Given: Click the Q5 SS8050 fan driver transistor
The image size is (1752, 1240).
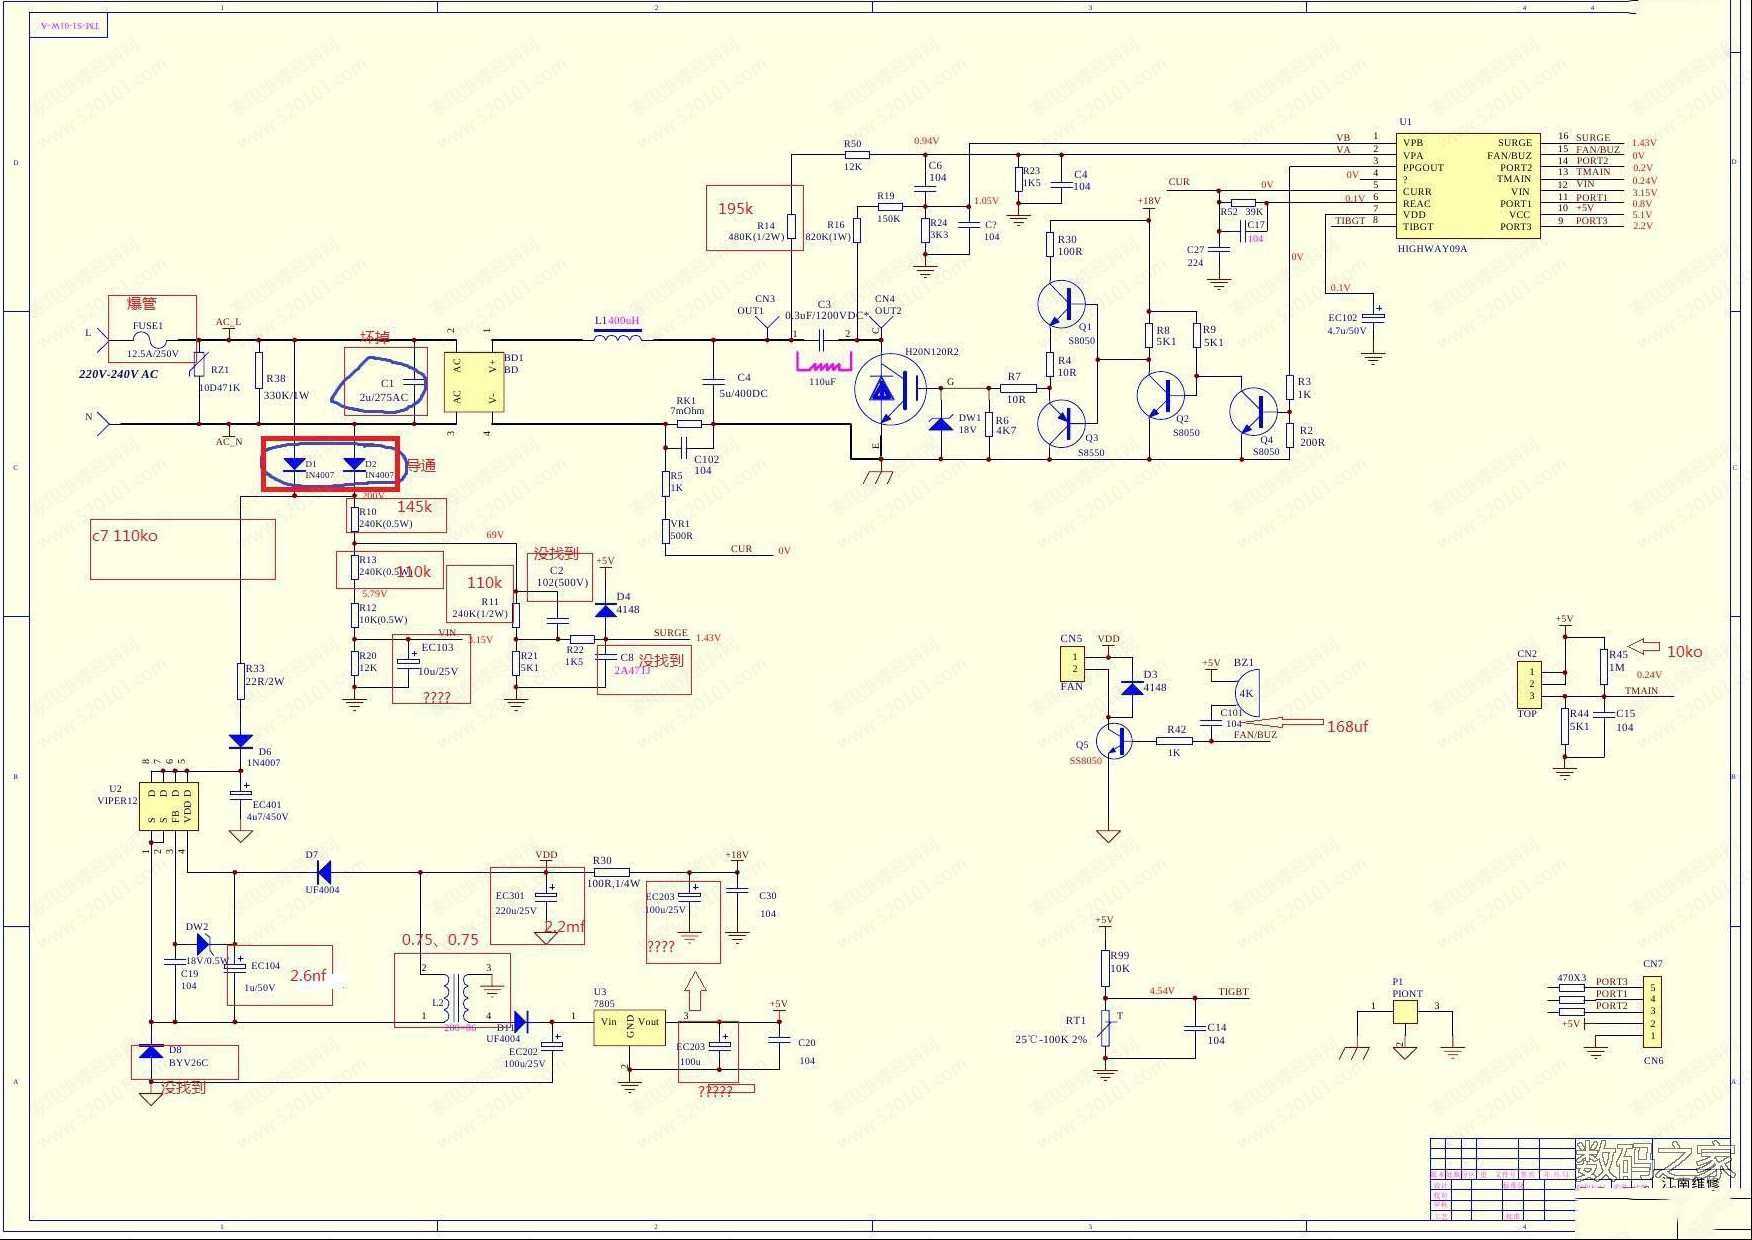Looking at the screenshot, I should pos(1114,741).
